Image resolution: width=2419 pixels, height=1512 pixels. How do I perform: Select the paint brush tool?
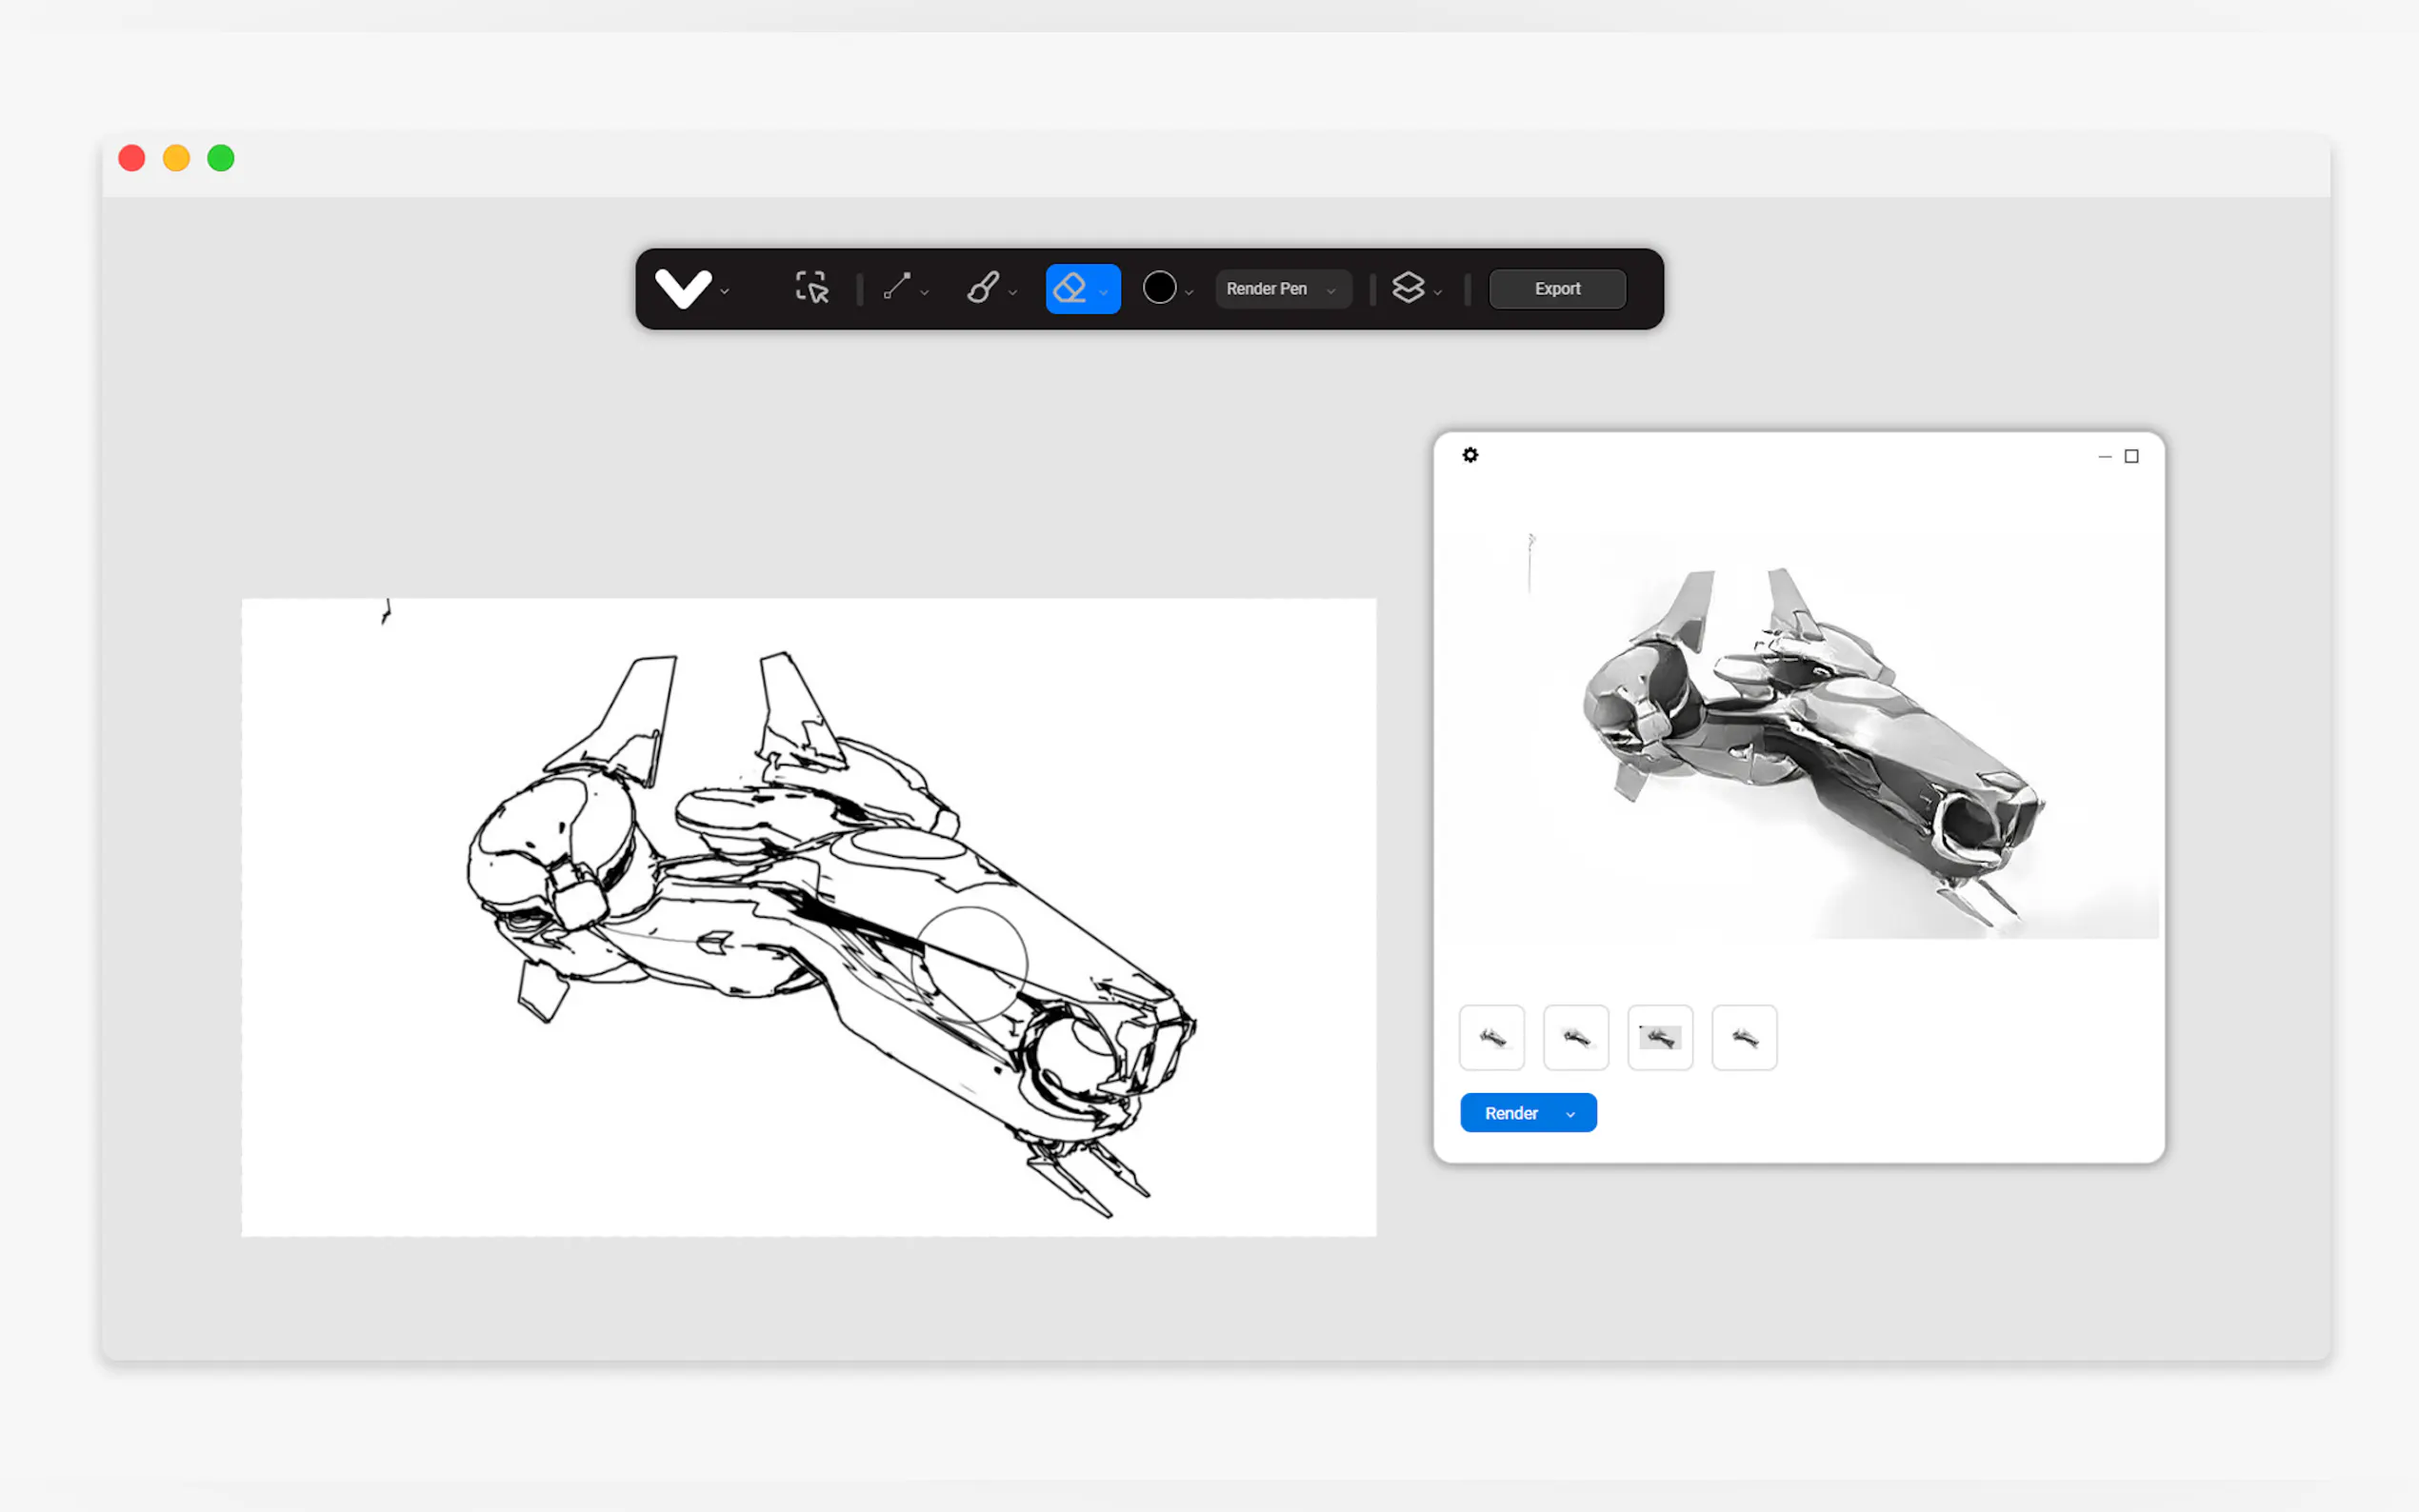[x=982, y=288]
